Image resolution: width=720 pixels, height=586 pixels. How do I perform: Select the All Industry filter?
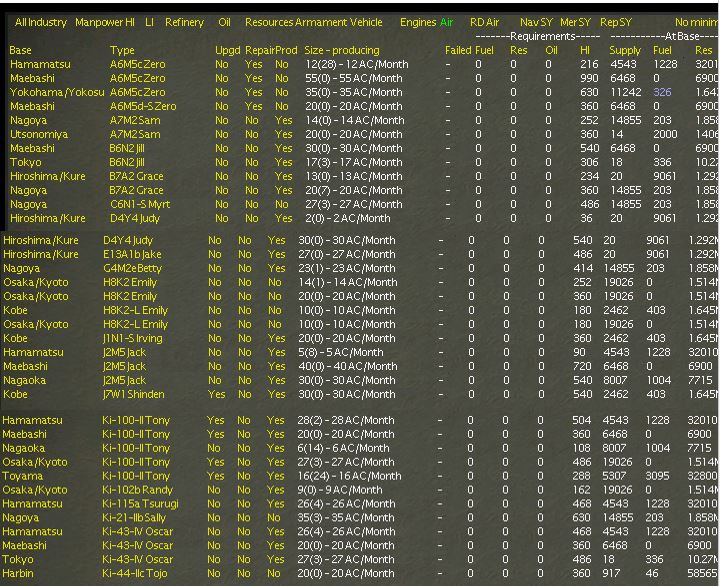[40, 22]
